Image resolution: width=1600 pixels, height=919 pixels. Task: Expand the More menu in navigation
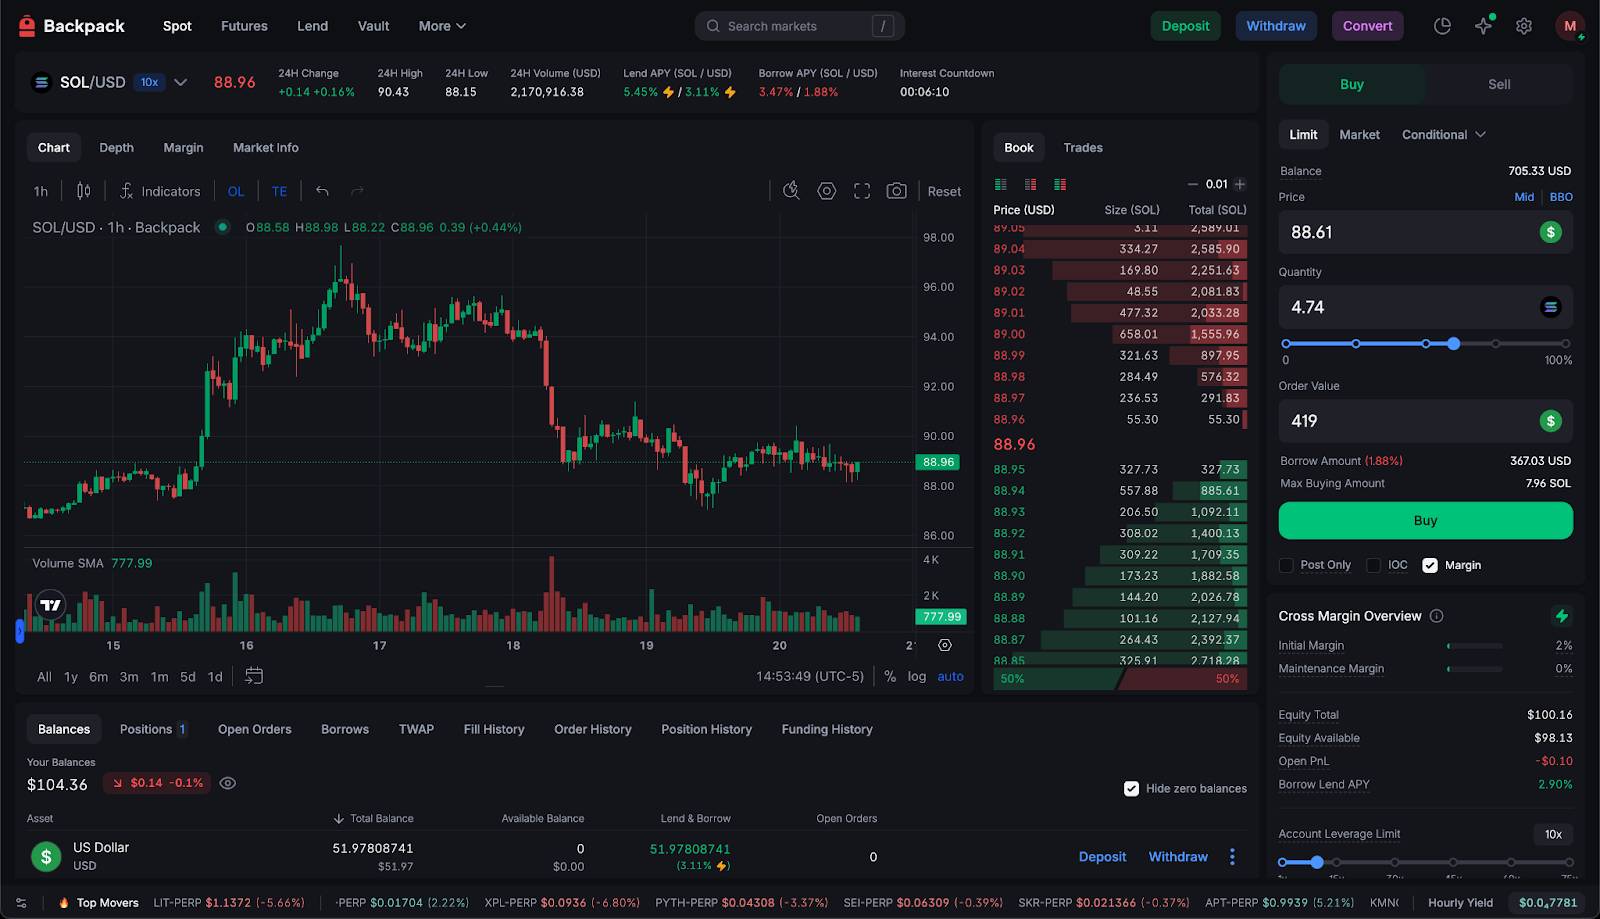click(442, 26)
